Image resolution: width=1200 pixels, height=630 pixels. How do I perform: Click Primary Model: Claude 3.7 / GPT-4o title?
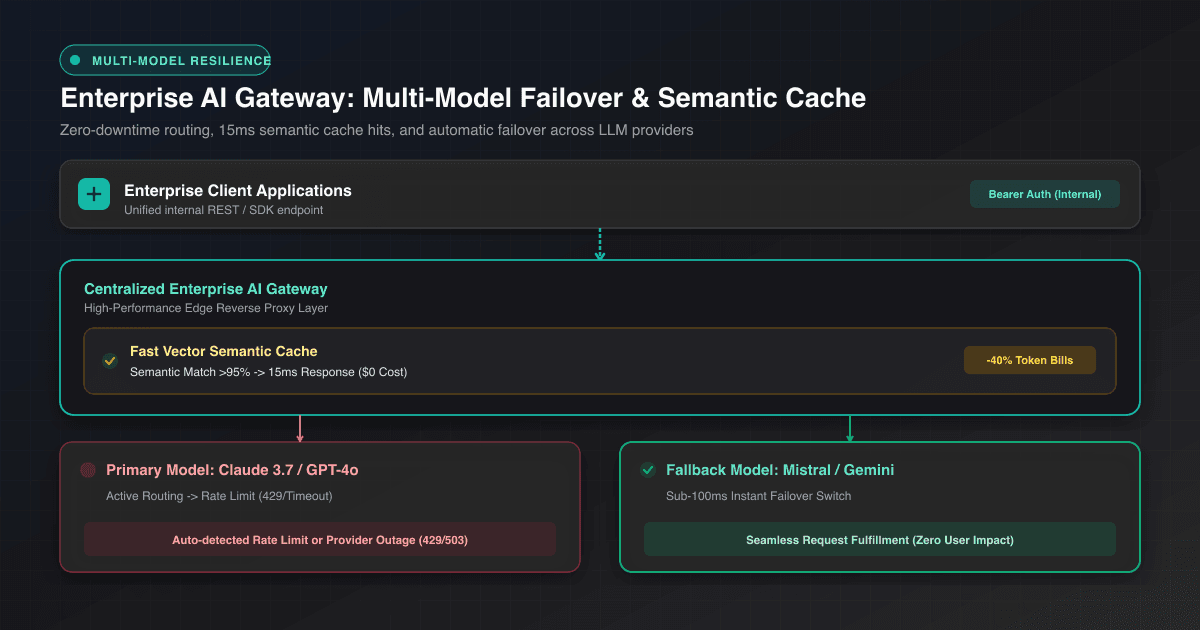pyautogui.click(x=232, y=470)
